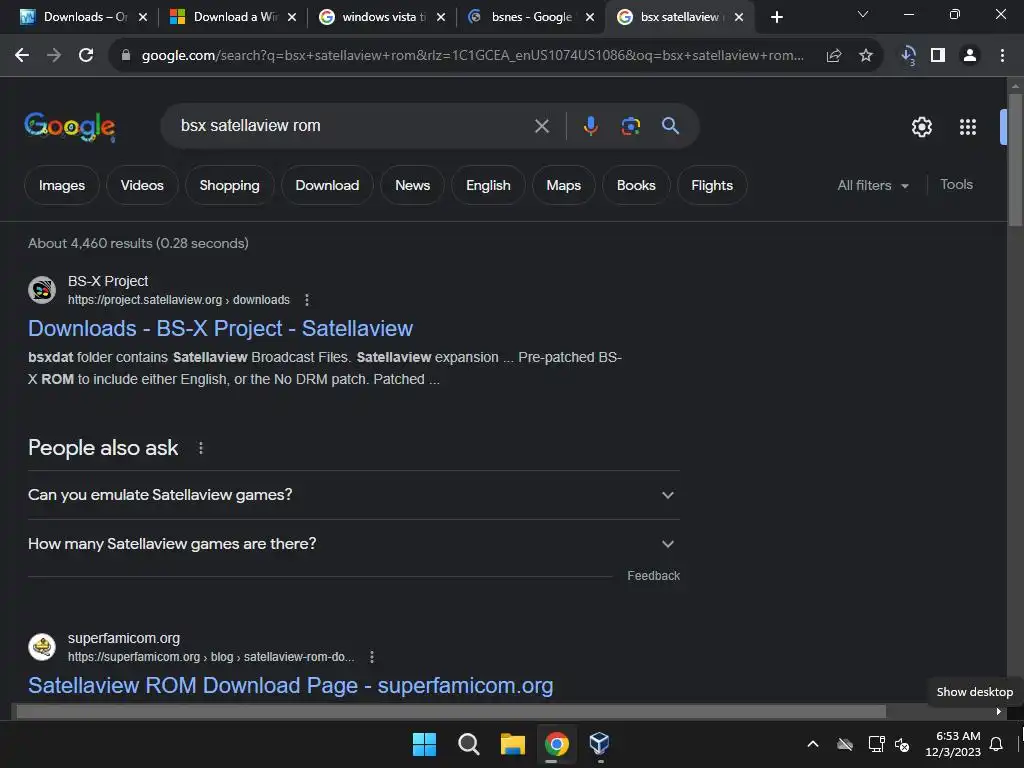Open options for BS-X Project result
This screenshot has width=1024, height=768.
(x=307, y=300)
